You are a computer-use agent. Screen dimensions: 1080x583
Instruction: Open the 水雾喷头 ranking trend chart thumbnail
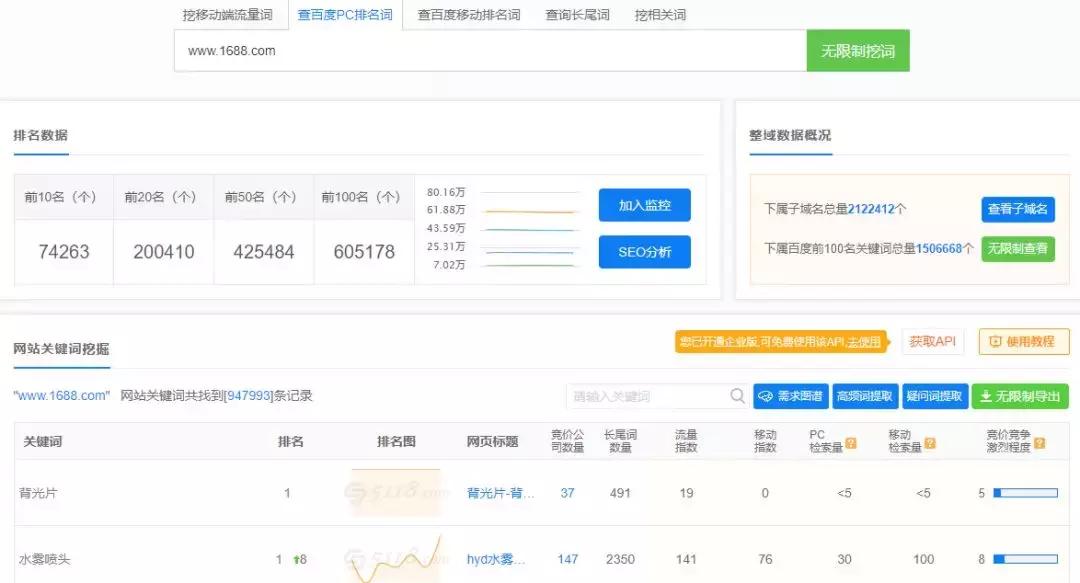pyautogui.click(x=394, y=559)
